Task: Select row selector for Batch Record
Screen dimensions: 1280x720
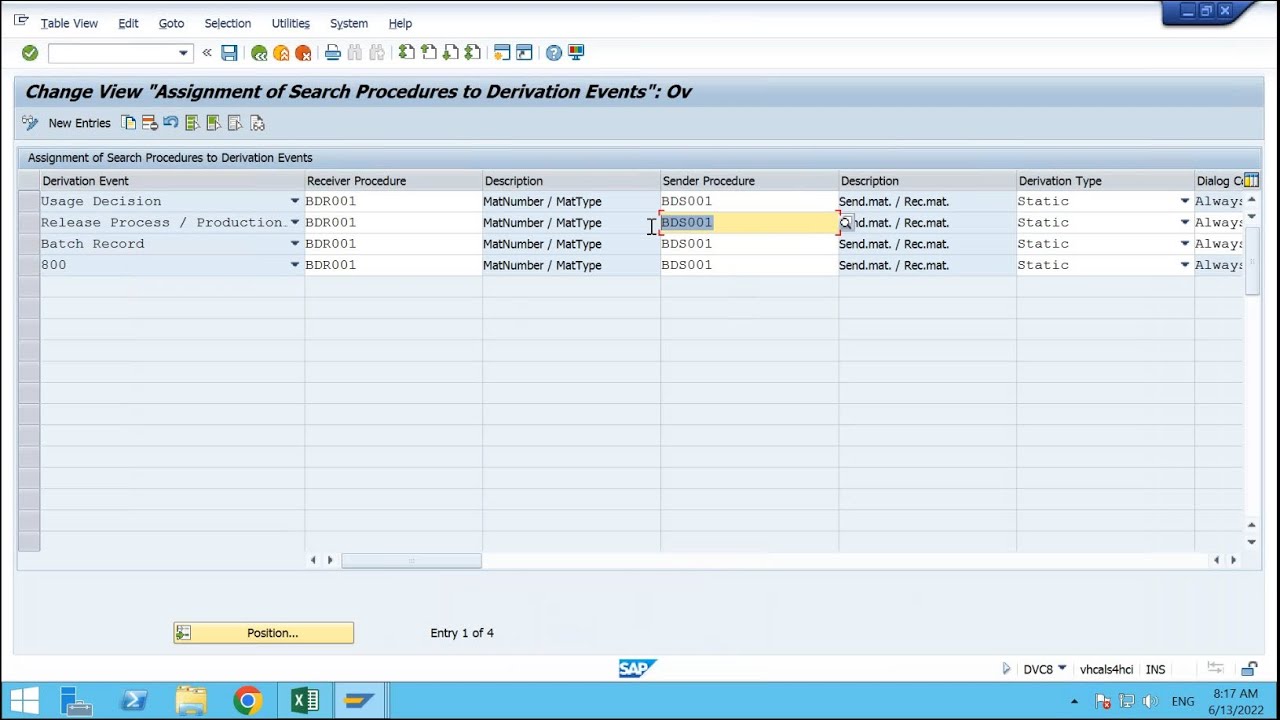Action: (29, 243)
